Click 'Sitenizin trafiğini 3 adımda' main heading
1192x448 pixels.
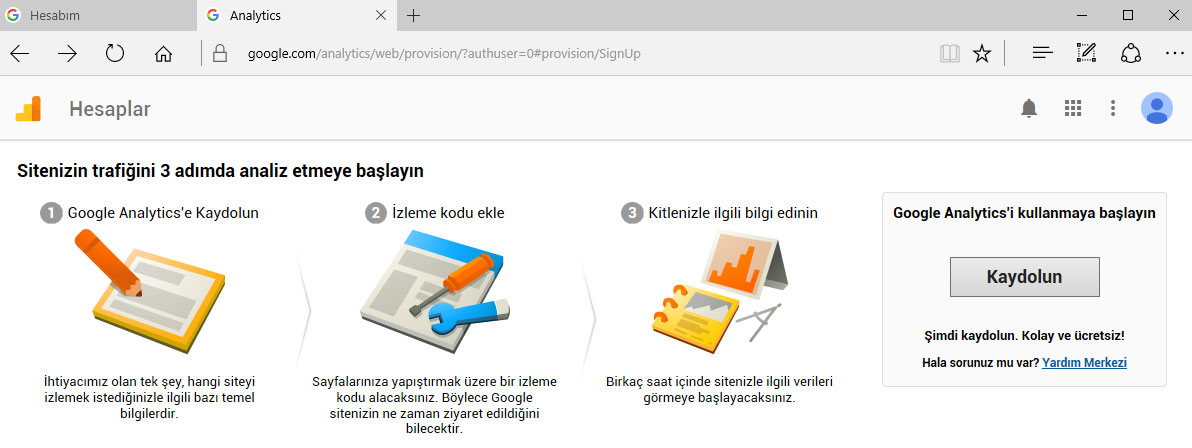click(x=220, y=171)
